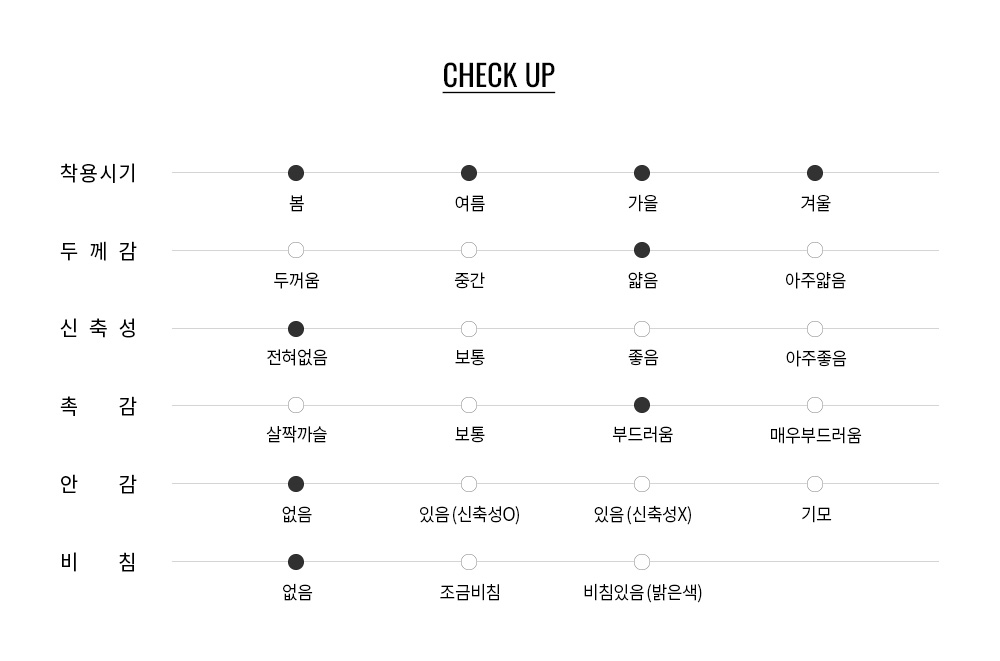Choose 매우부드러움 texture option circle
This screenshot has height=661, width=1000.
click(x=815, y=405)
